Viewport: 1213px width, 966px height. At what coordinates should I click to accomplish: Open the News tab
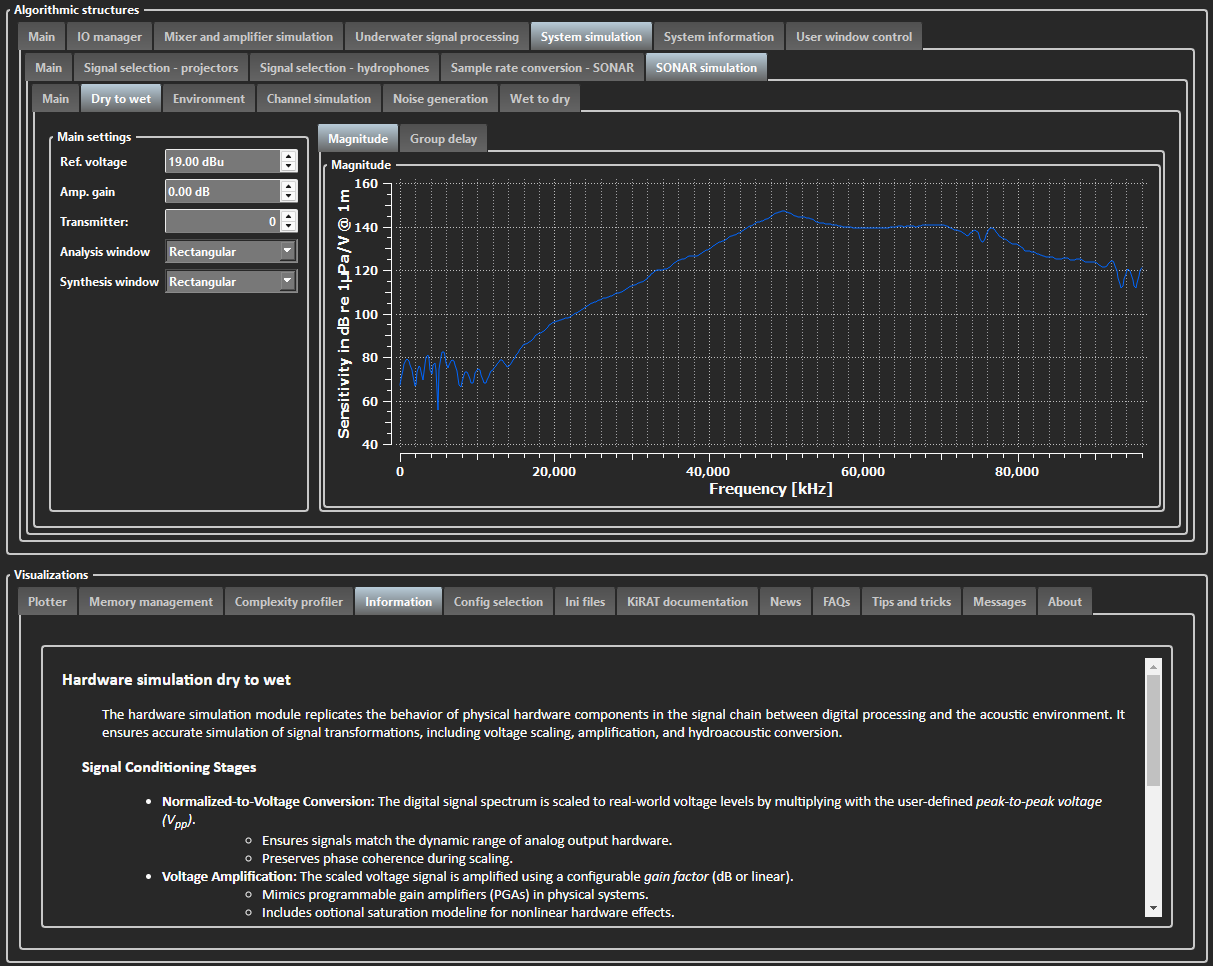786,602
